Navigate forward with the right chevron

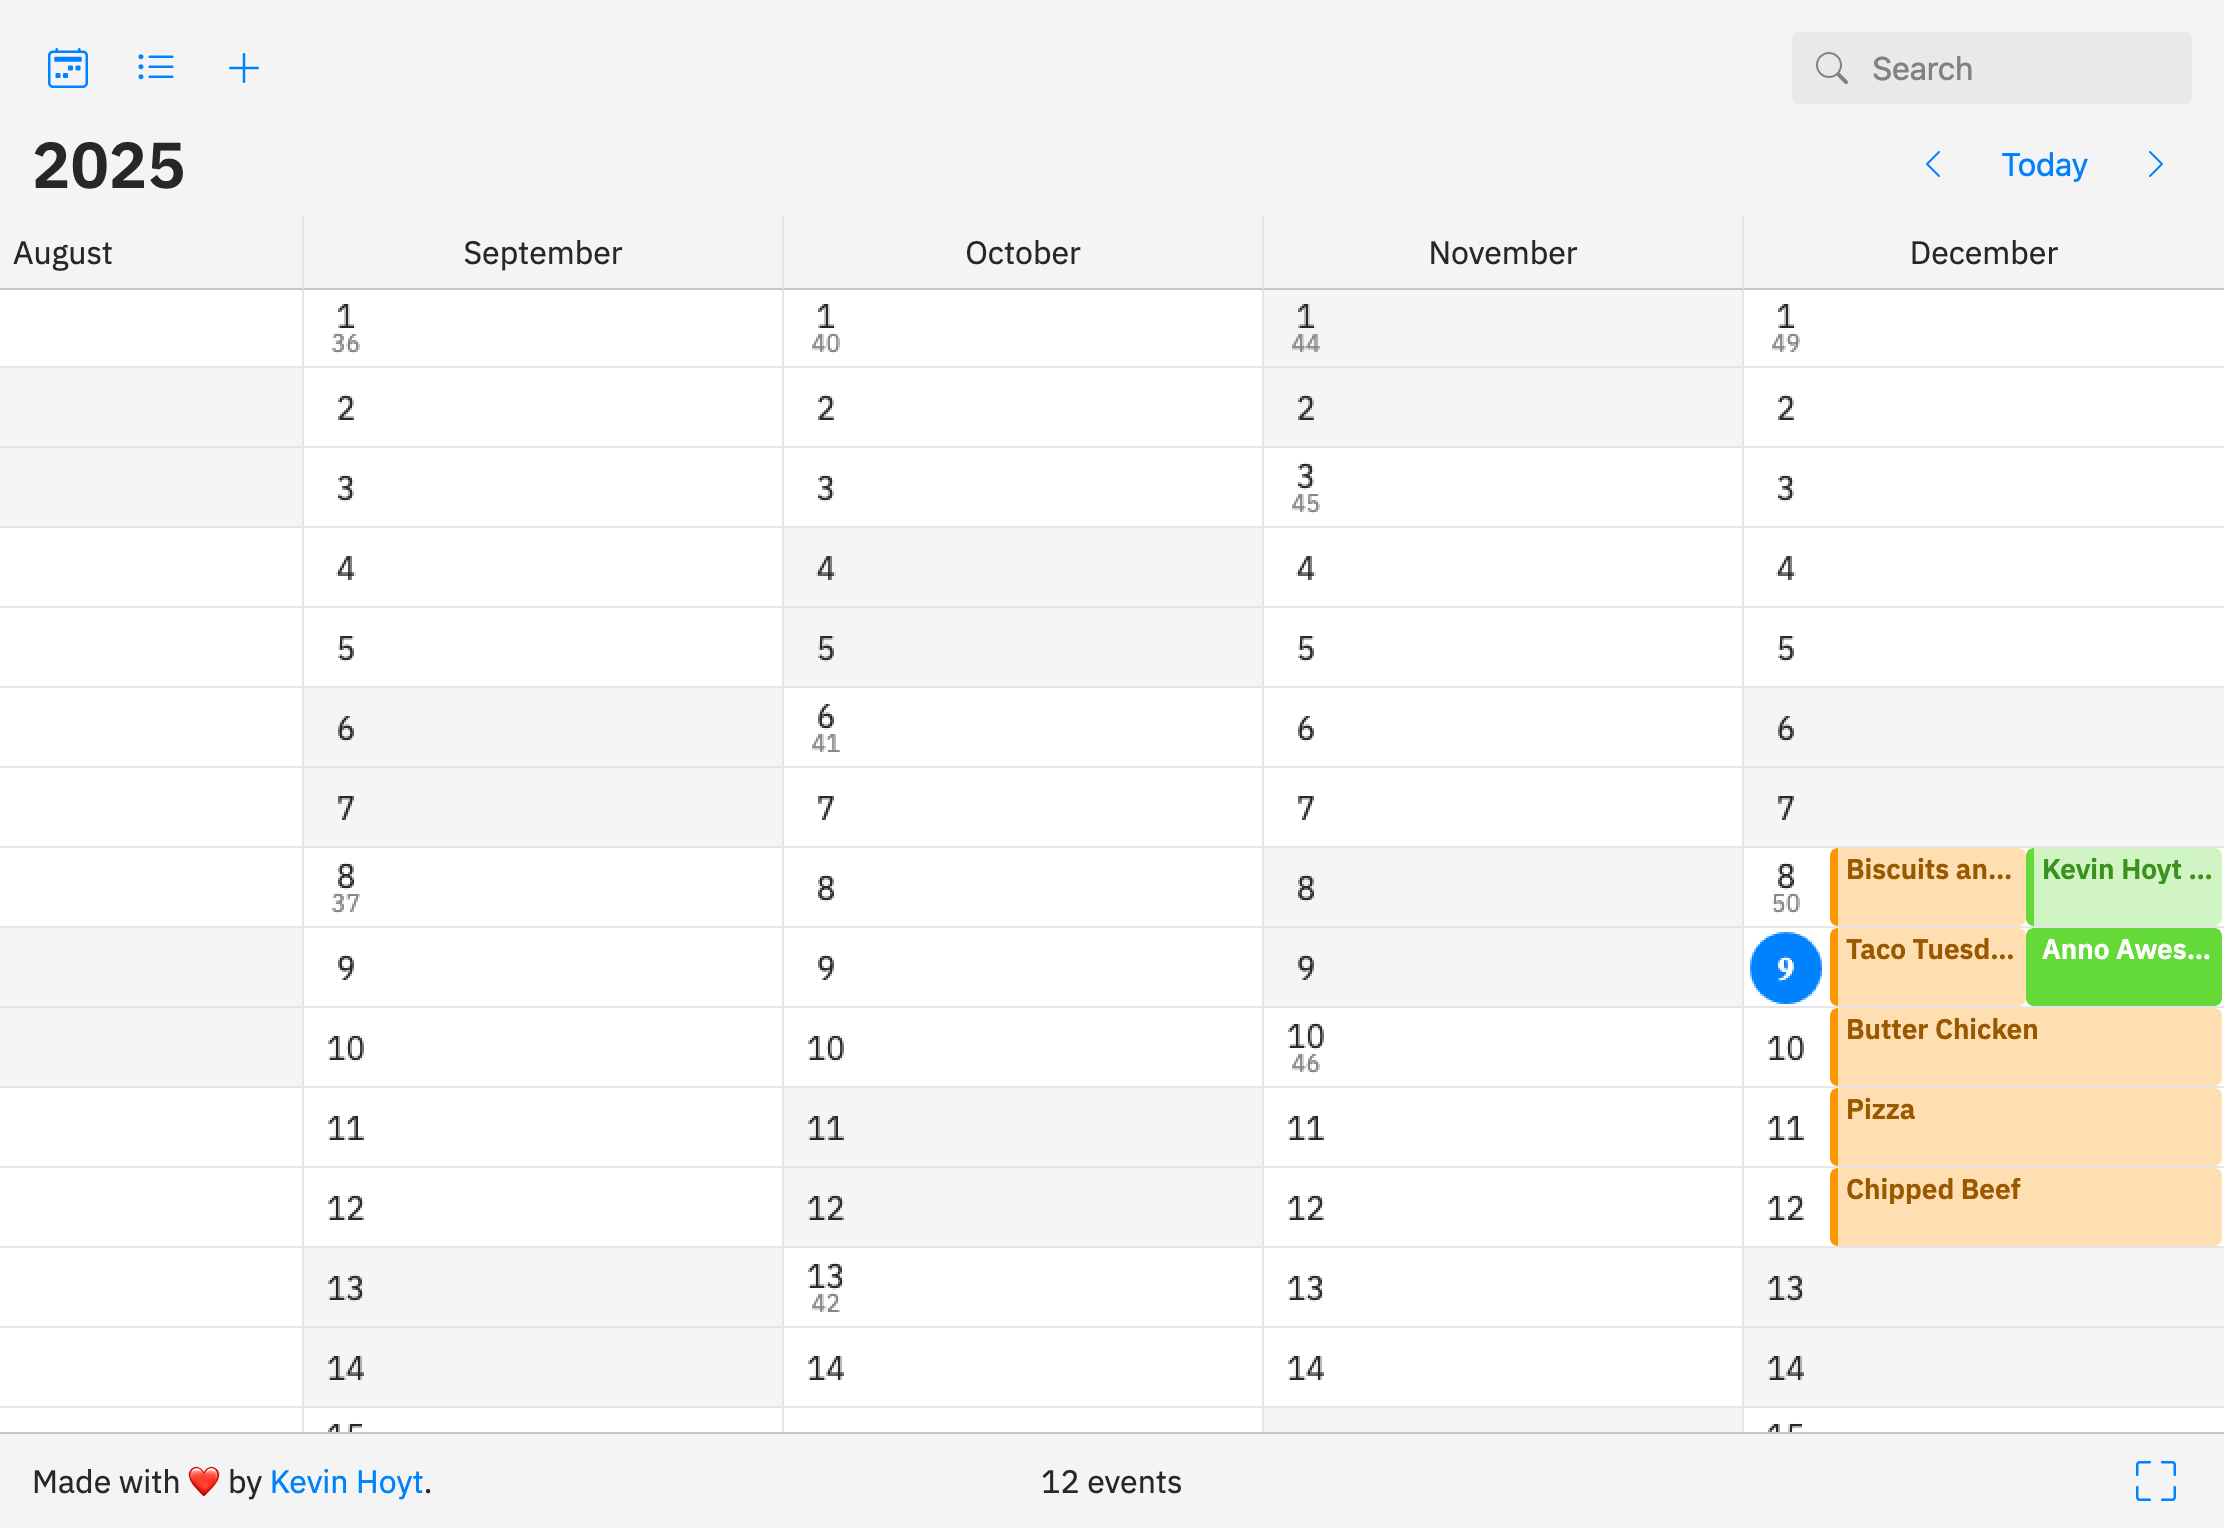(2155, 164)
